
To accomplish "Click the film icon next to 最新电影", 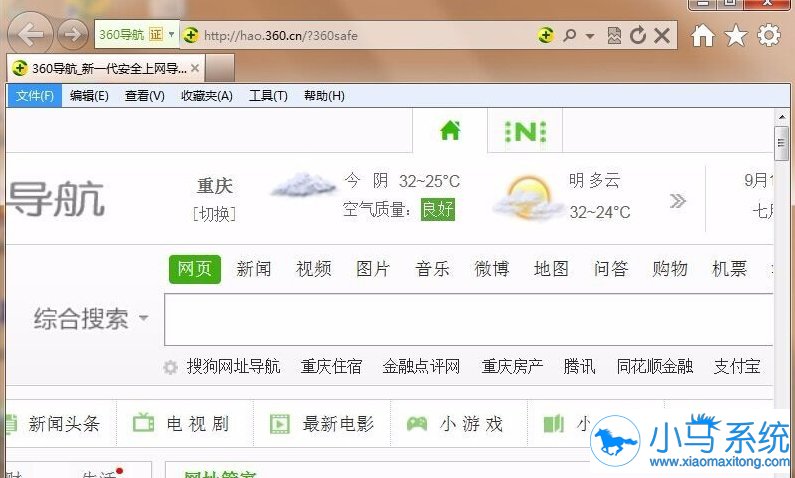I will (x=279, y=423).
